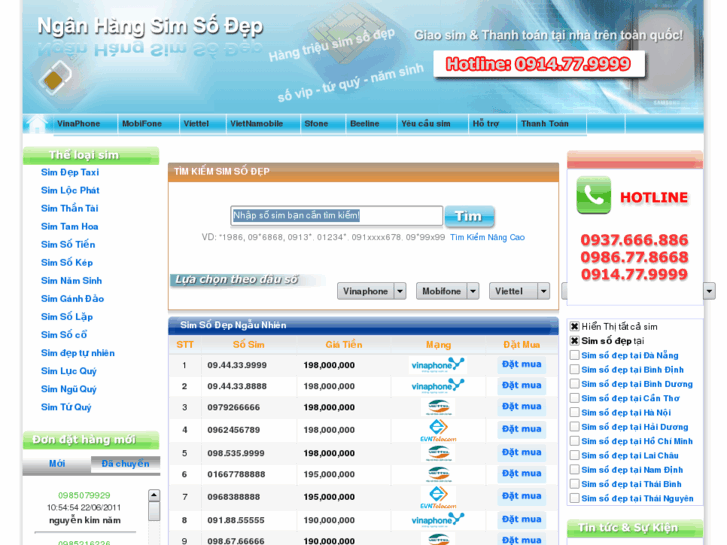Viewport: 727px width, 545px height.
Task: Check 'Sim số đẹp tại Hồ Chí Minh'
Action: (574, 441)
